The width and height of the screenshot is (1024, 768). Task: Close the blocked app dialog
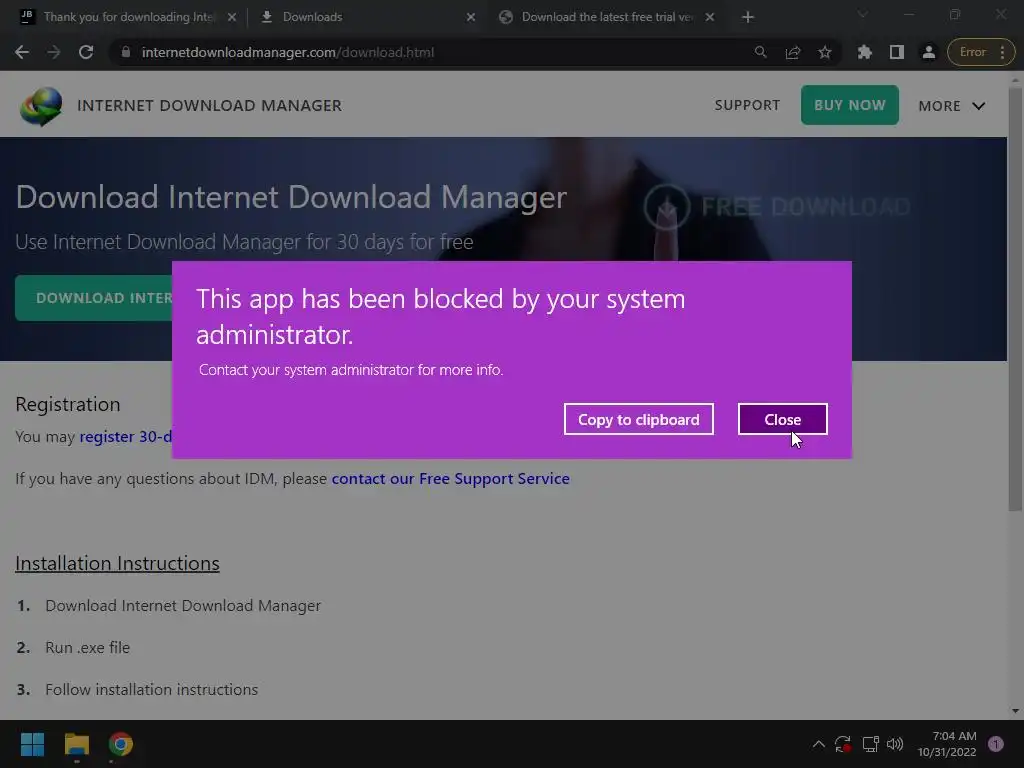(x=782, y=419)
